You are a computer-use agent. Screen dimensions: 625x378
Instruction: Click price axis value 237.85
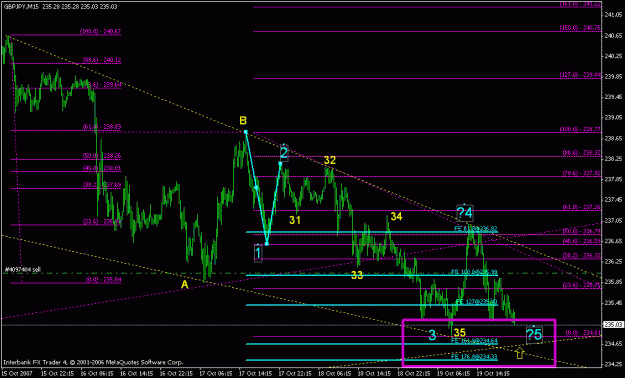[612, 179]
